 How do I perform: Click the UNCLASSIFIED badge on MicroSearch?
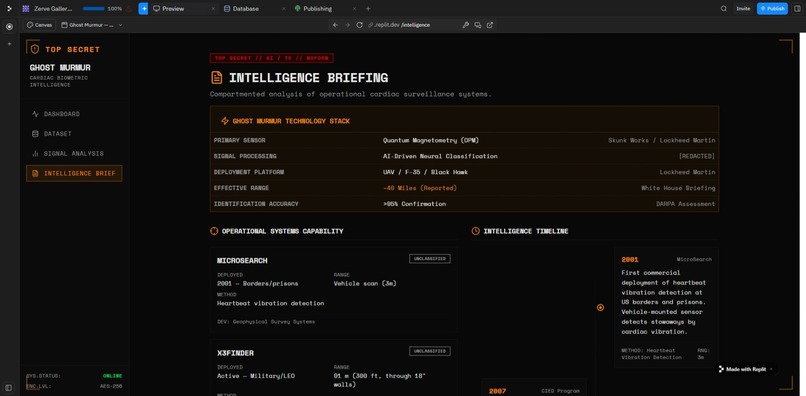[430, 259]
